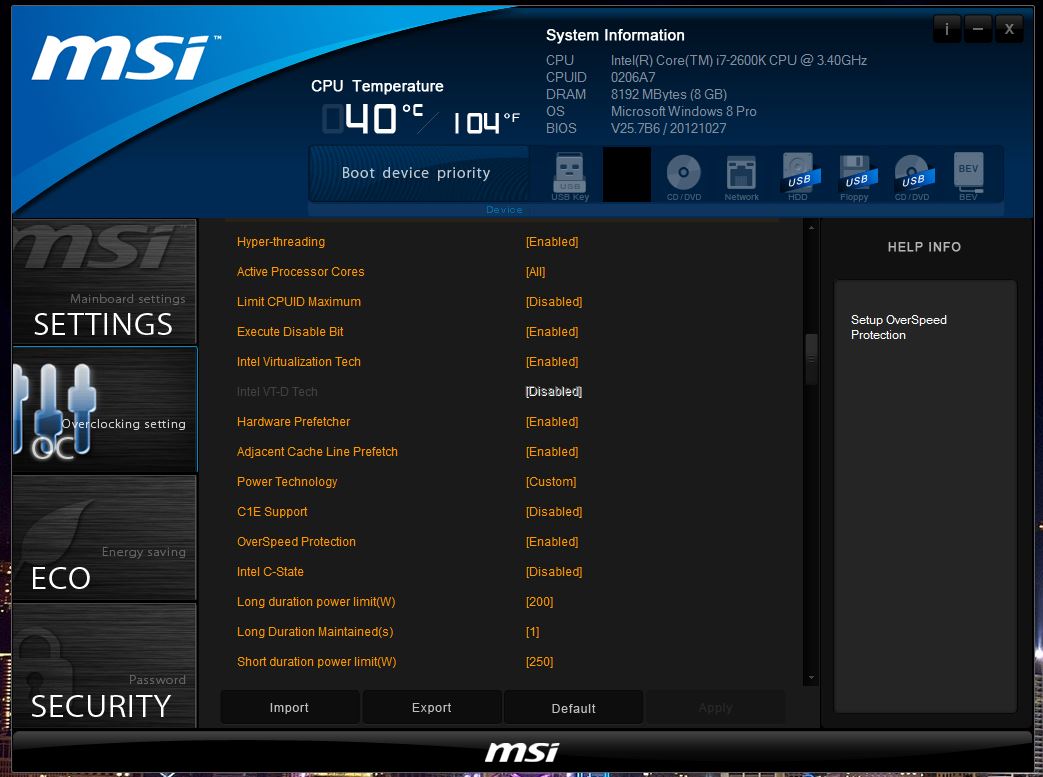This screenshot has height=777, width=1043.
Task: Select the Power Technology label
Action: [x=287, y=481]
